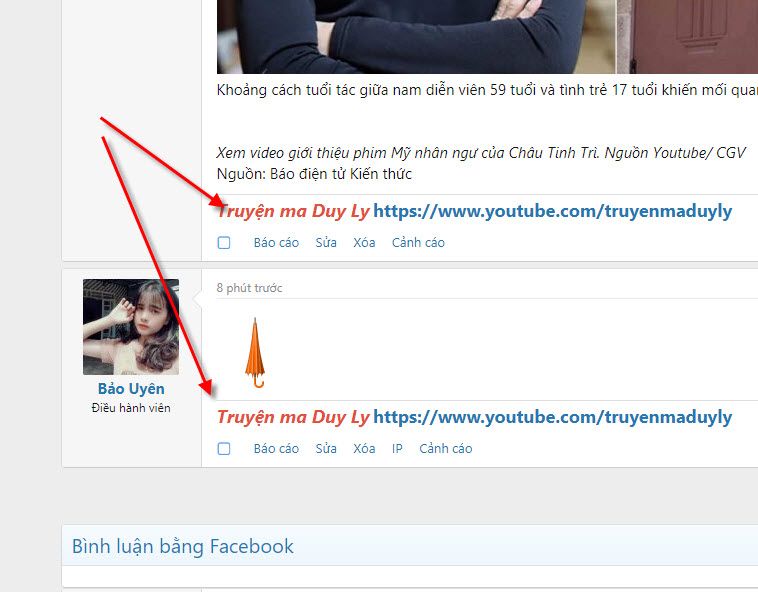
Task: Select the checkbox under the Châu Tinh Trì article post
Action: (224, 243)
